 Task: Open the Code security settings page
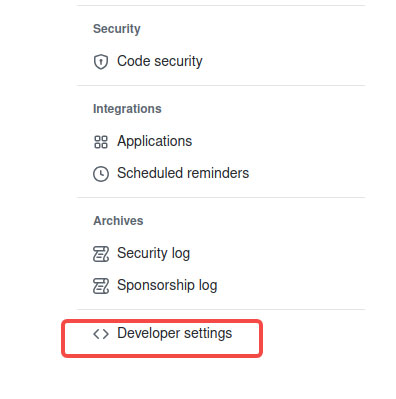pos(160,61)
